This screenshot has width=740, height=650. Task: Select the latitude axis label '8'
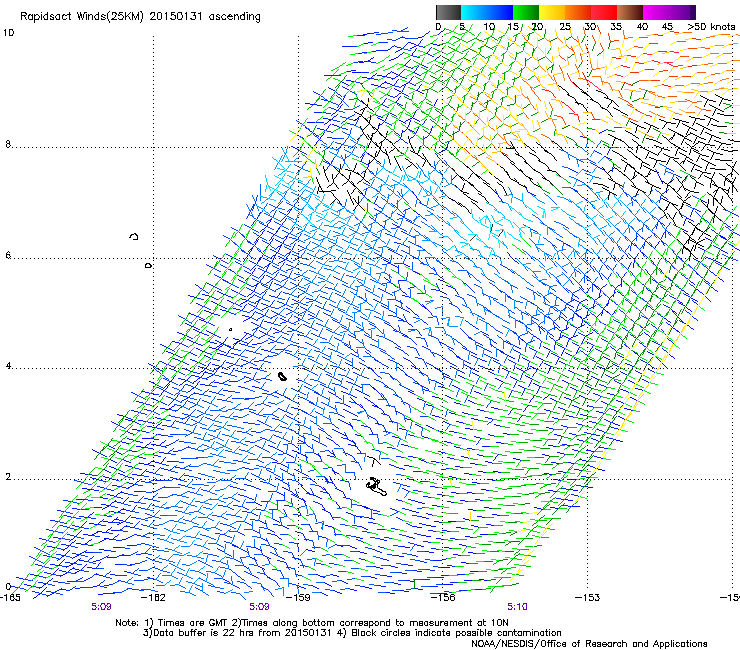(8, 144)
